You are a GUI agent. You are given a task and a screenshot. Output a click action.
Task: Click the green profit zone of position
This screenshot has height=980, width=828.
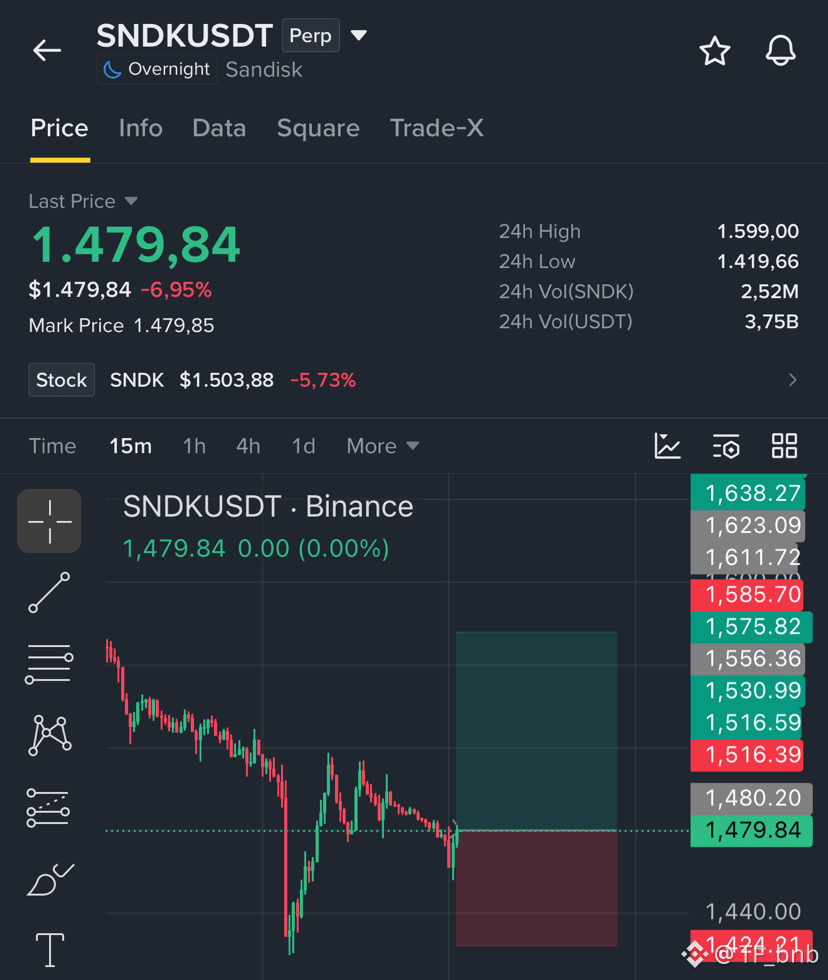click(536, 731)
